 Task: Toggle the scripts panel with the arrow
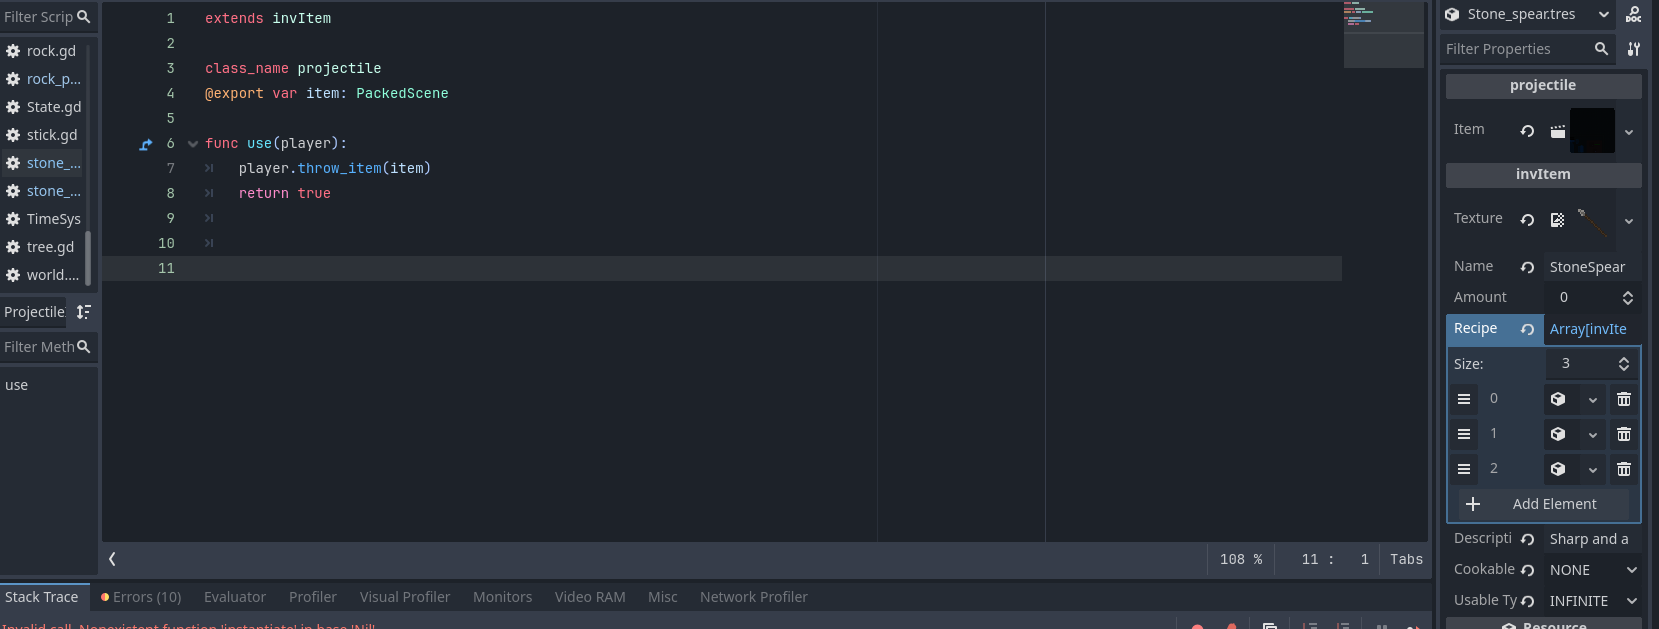(112, 559)
